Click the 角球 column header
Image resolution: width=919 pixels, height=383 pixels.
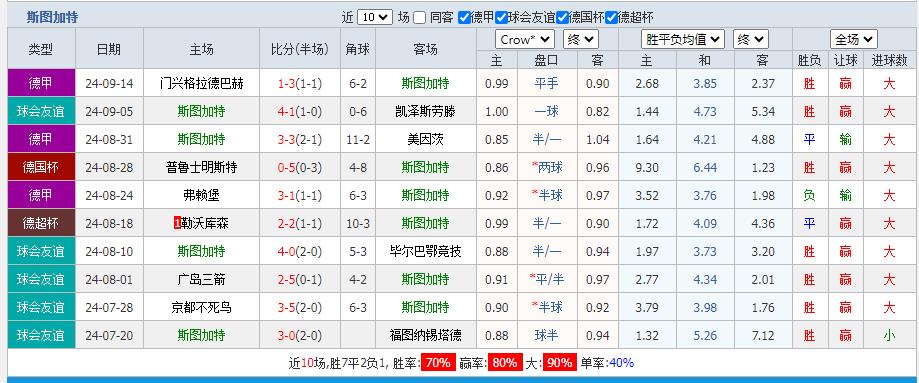[358, 49]
